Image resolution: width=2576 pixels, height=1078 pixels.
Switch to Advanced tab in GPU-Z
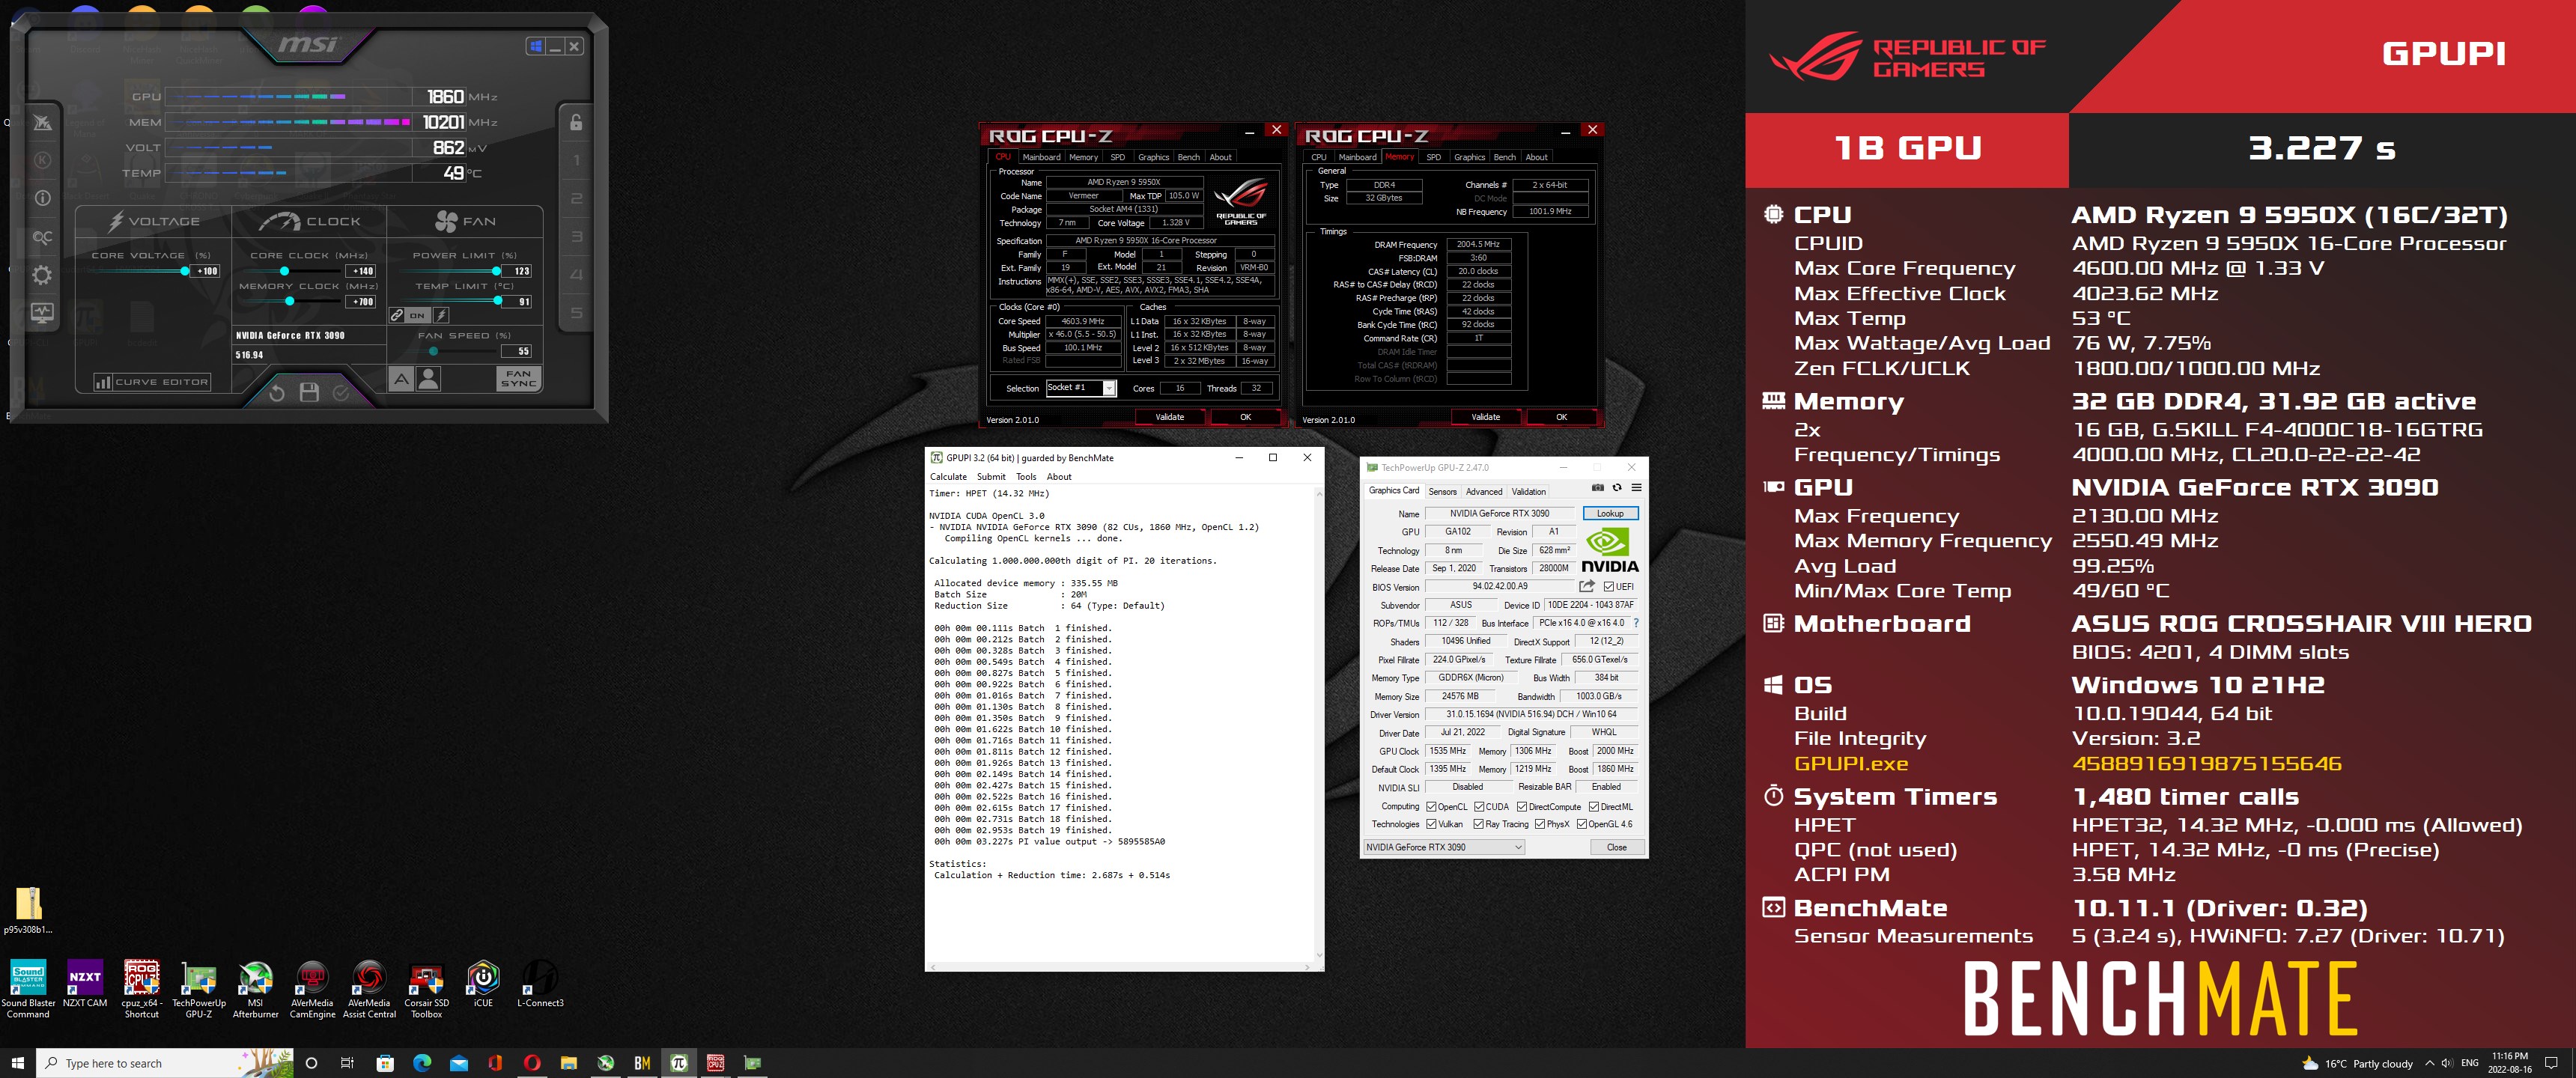click(1484, 491)
